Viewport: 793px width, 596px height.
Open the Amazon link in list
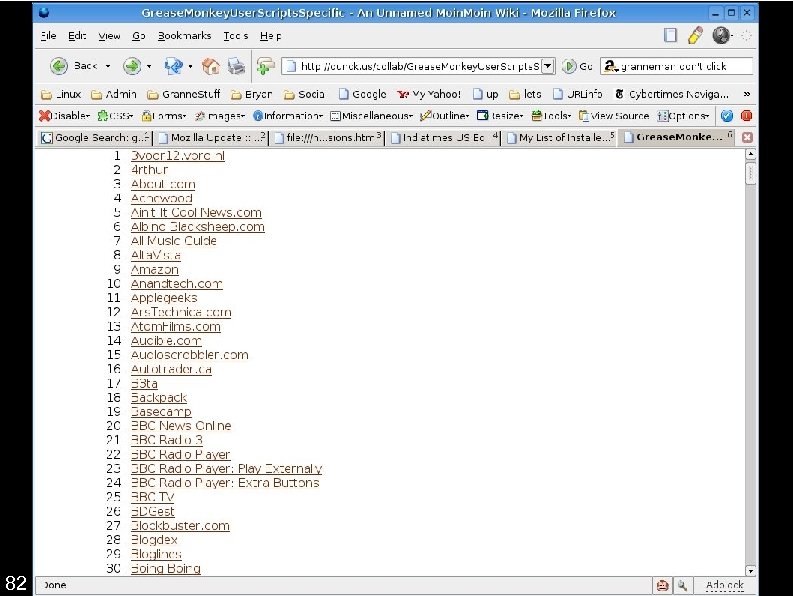(x=155, y=270)
